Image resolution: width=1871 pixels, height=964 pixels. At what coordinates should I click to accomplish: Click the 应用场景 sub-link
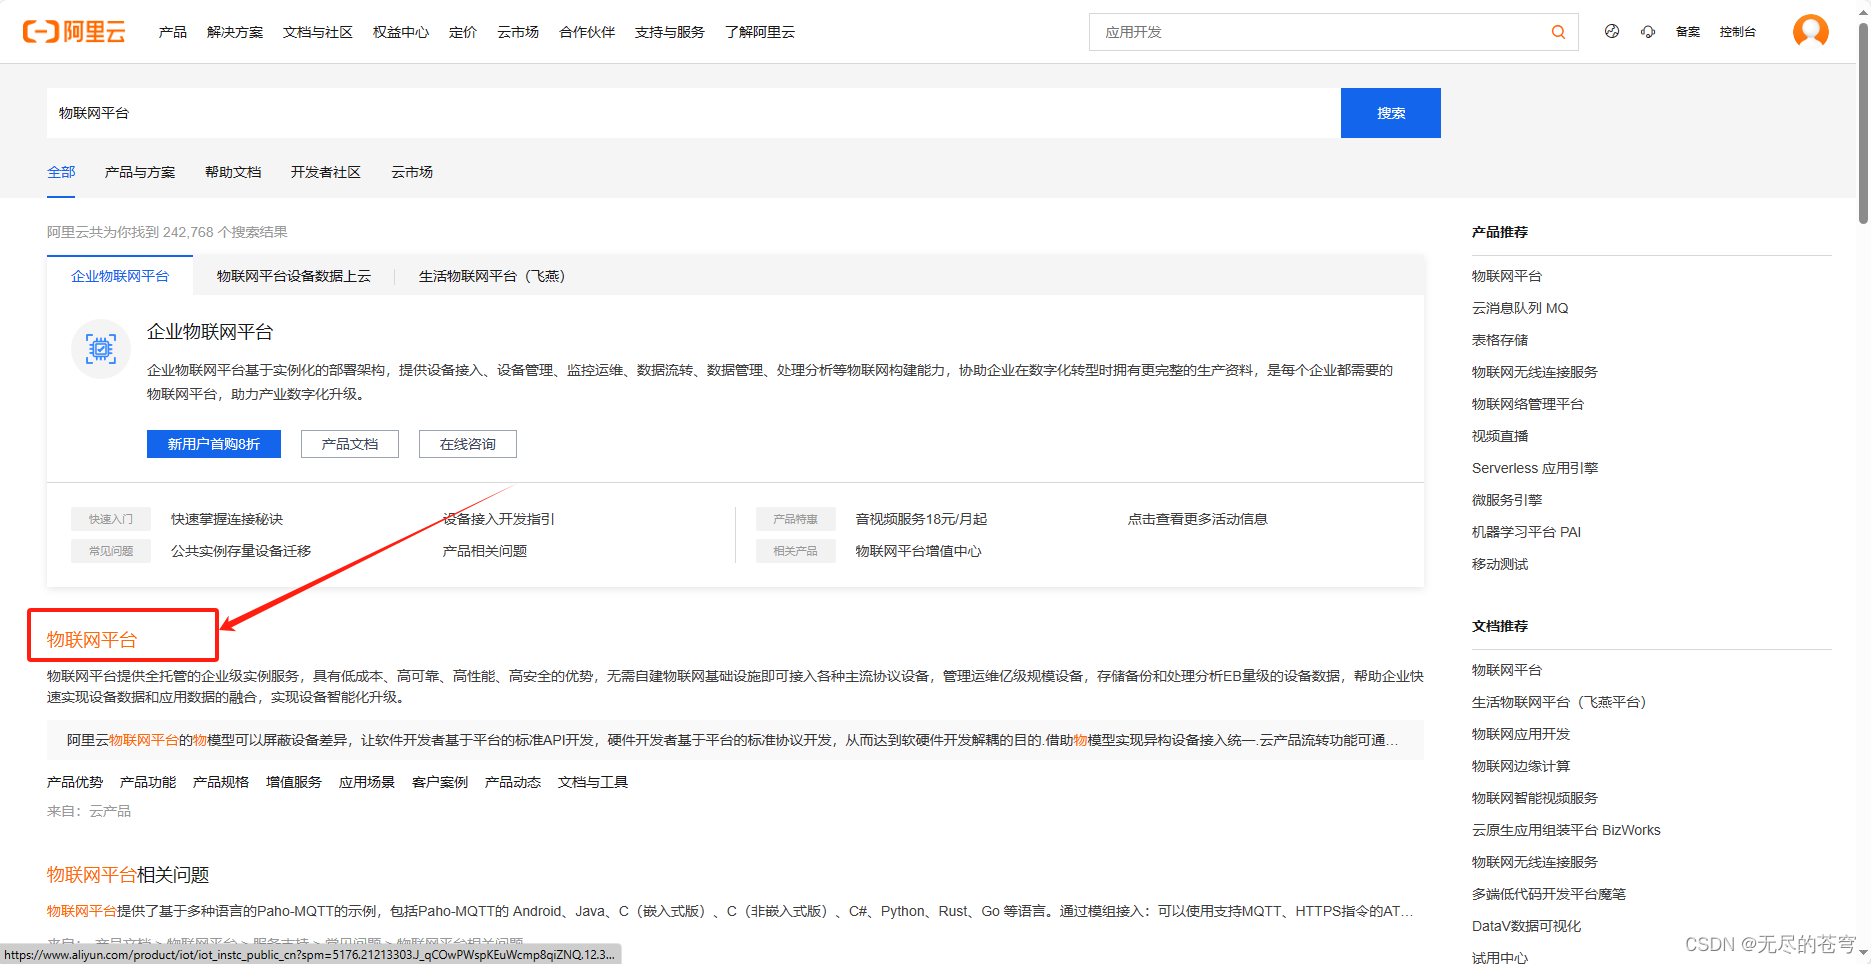coord(367,782)
